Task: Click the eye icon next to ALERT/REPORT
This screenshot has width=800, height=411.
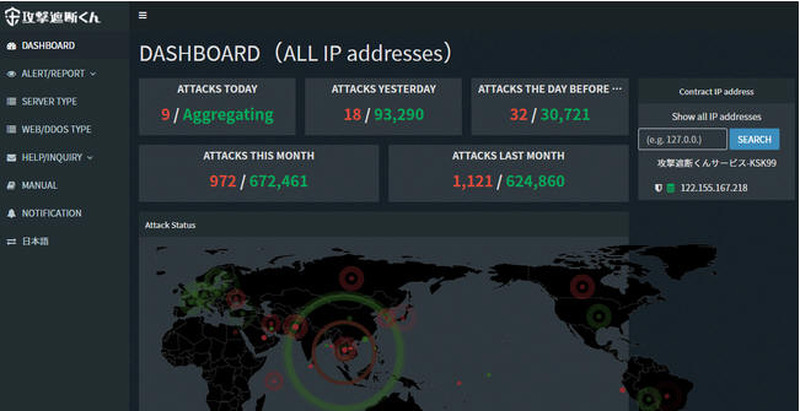Action: pyautogui.click(x=11, y=74)
